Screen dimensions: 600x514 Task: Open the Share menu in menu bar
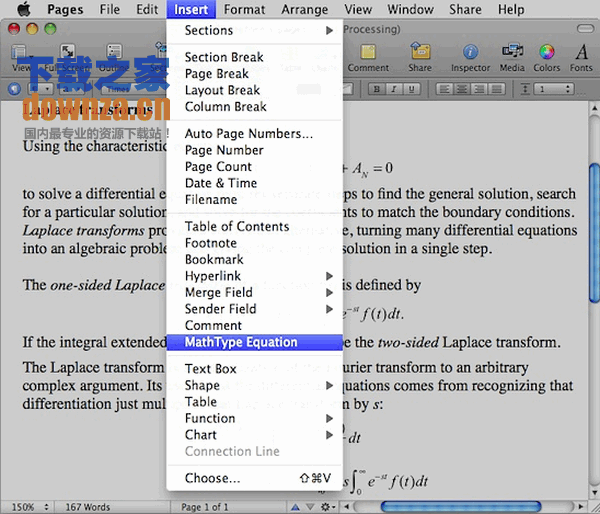[x=465, y=9]
